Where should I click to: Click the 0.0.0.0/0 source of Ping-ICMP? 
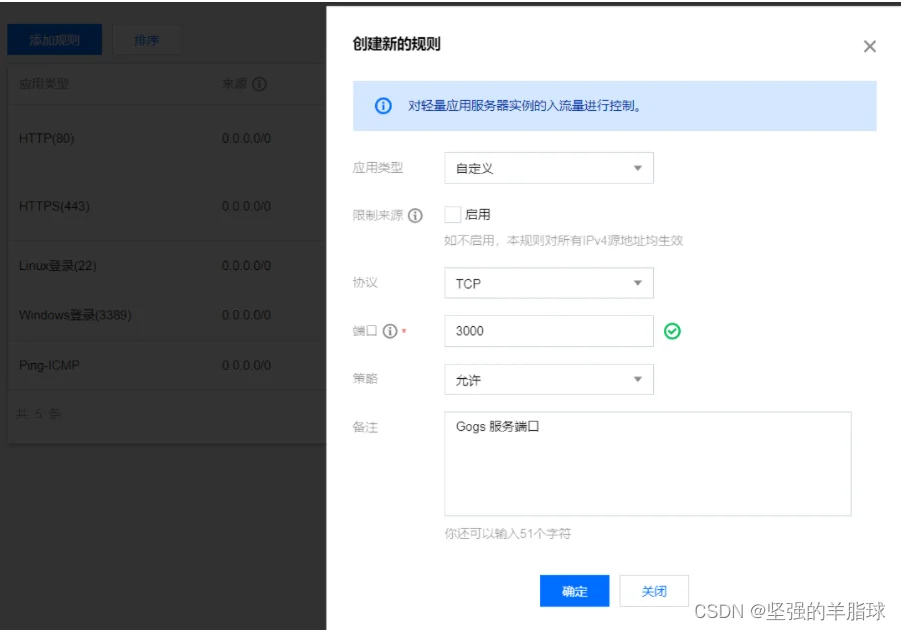pyautogui.click(x=246, y=366)
